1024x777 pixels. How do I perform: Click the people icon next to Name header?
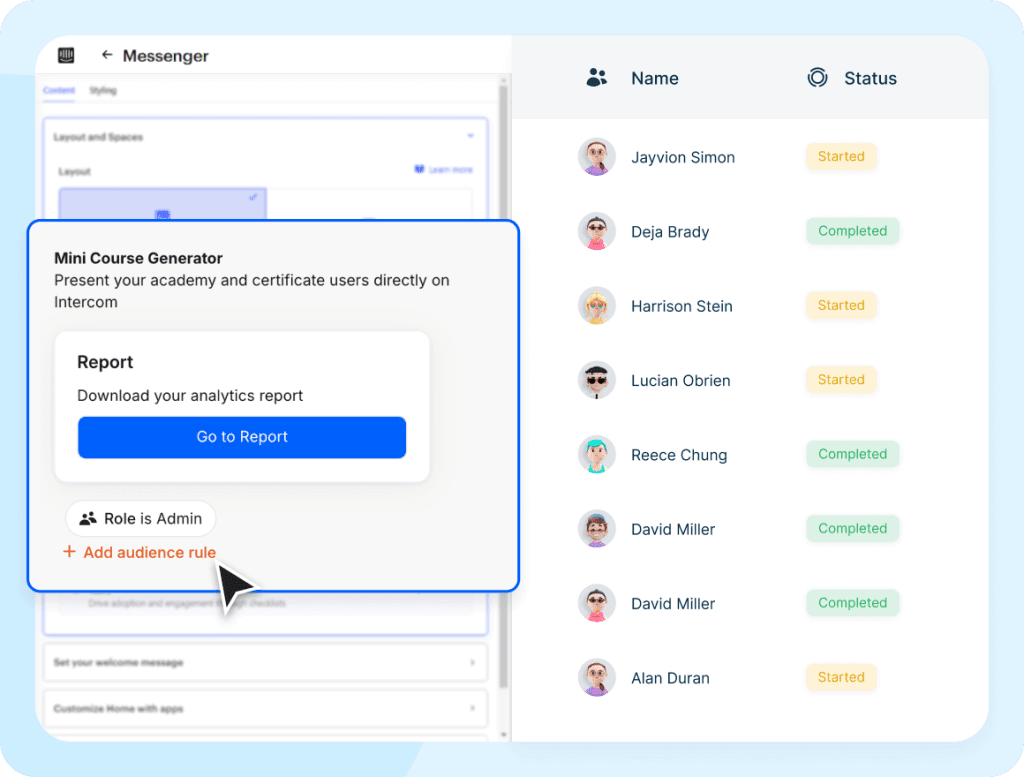[596, 78]
